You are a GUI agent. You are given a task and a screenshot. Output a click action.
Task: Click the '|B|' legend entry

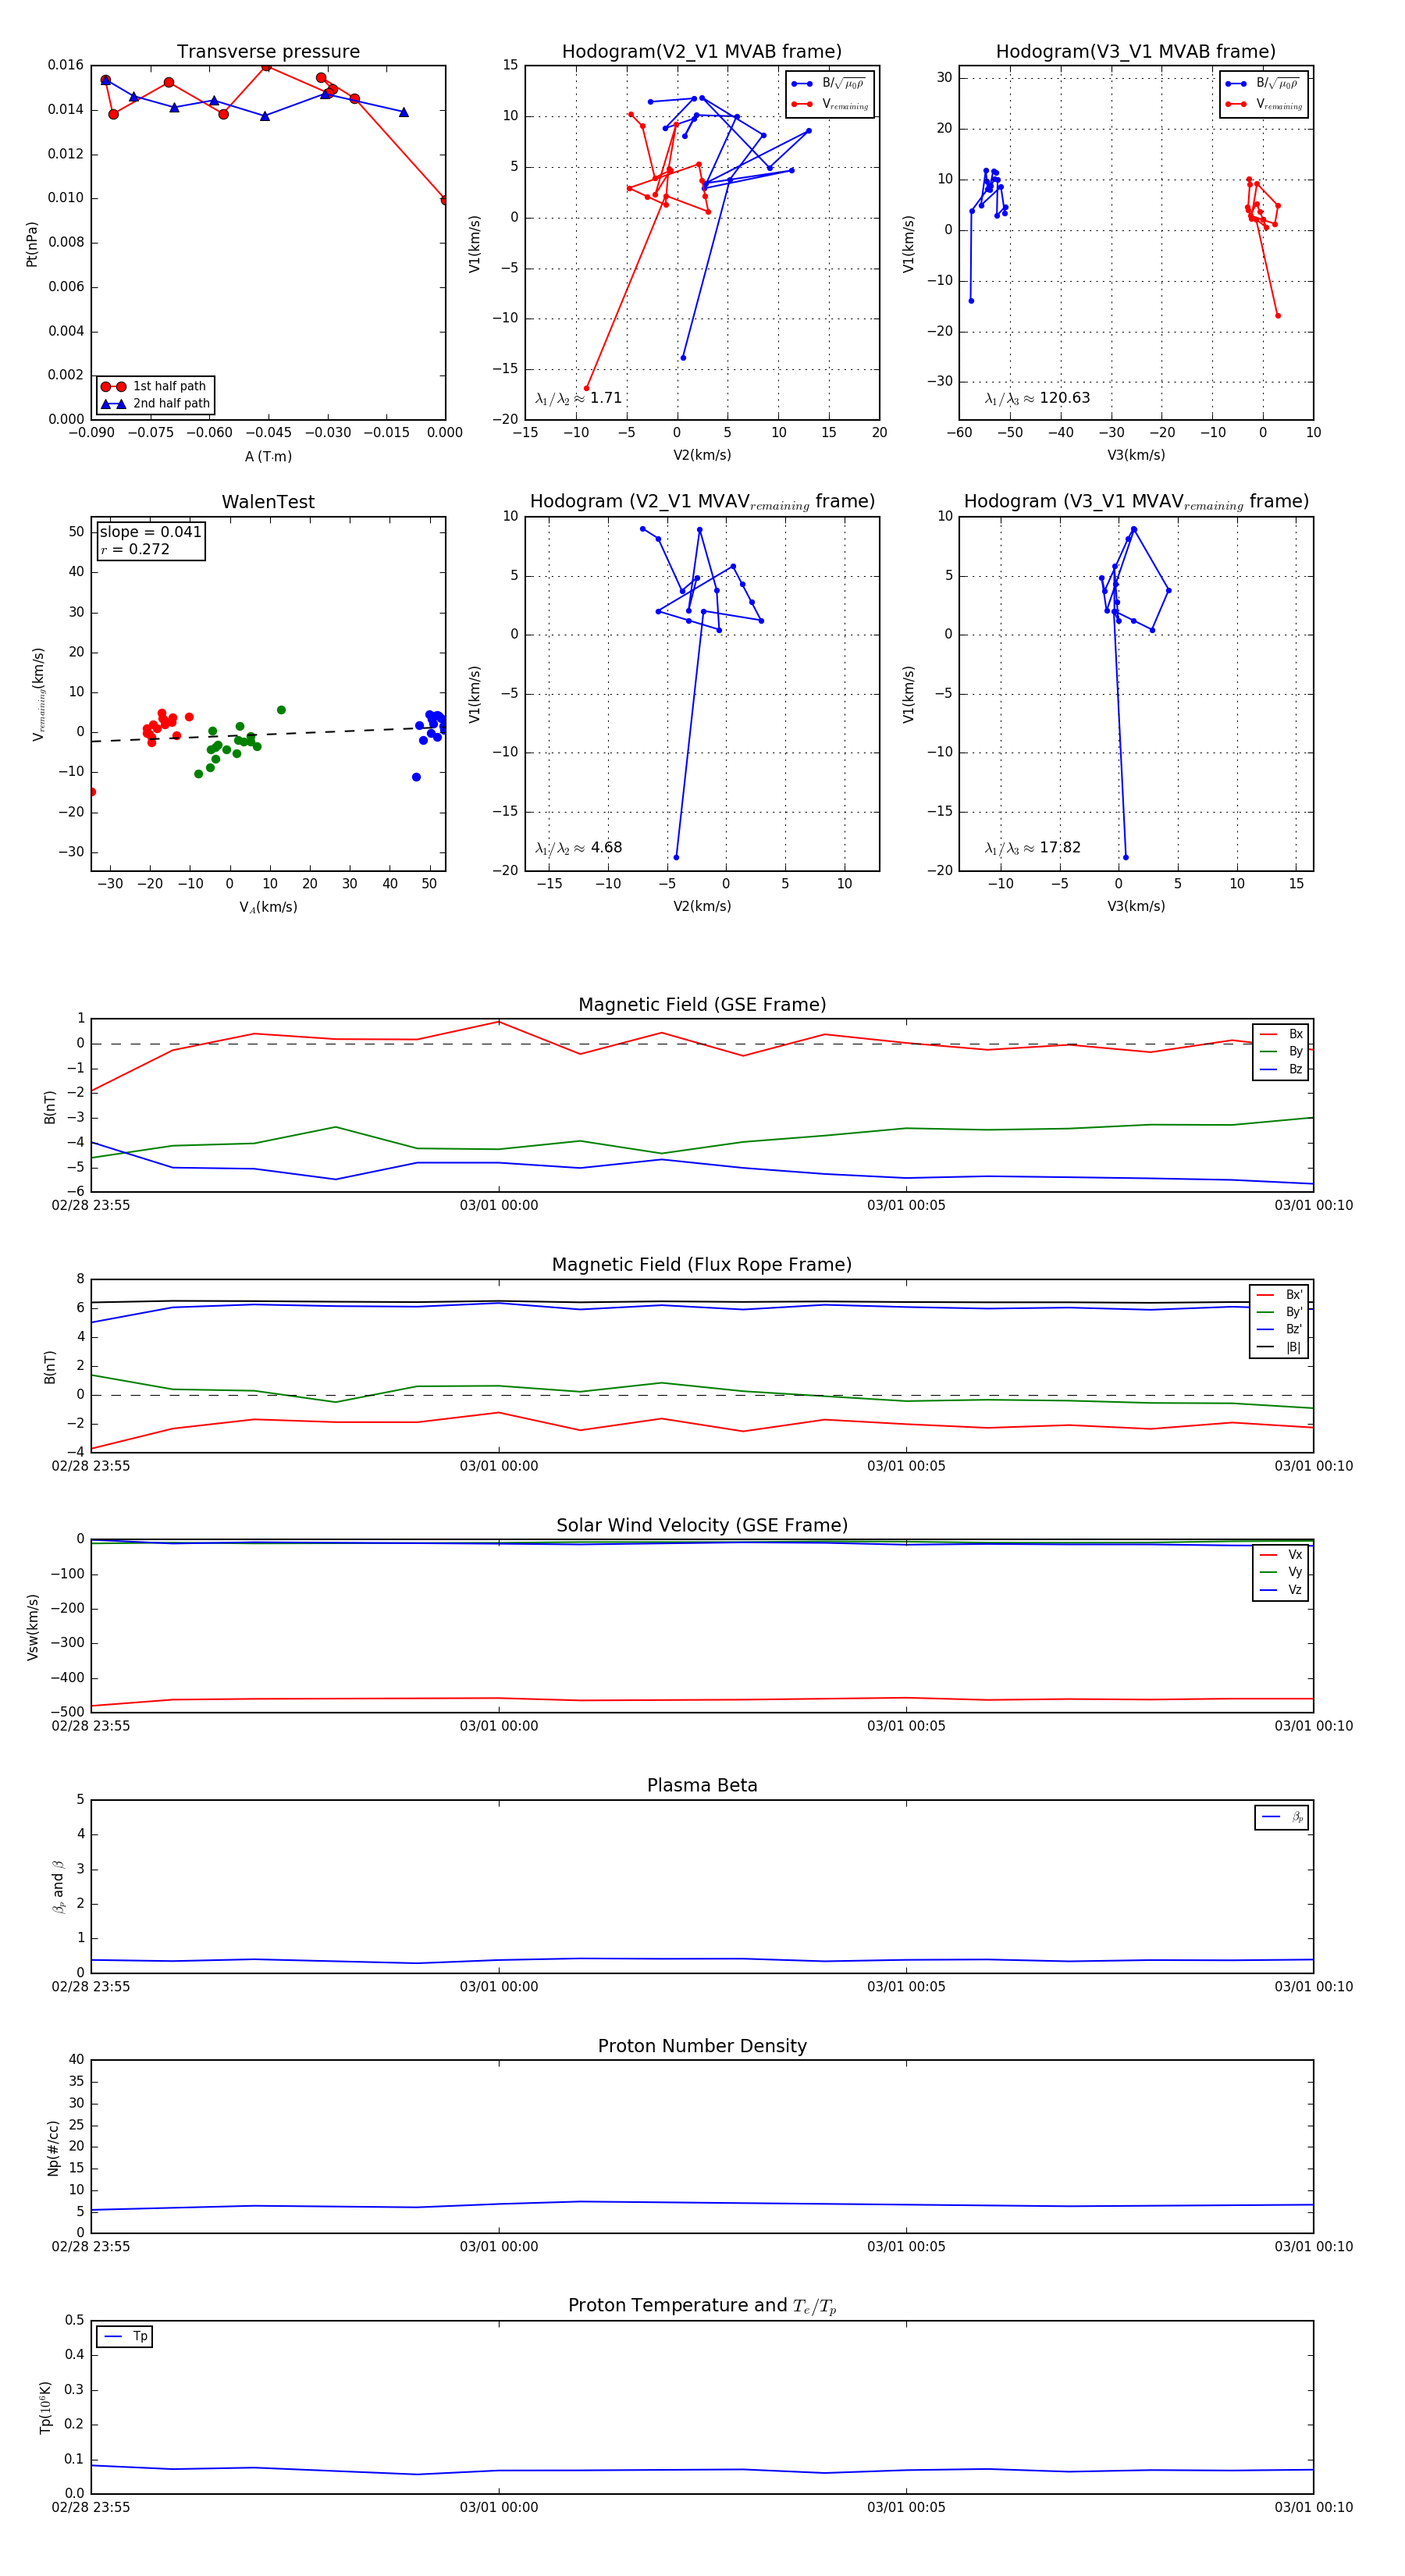[1280, 1347]
